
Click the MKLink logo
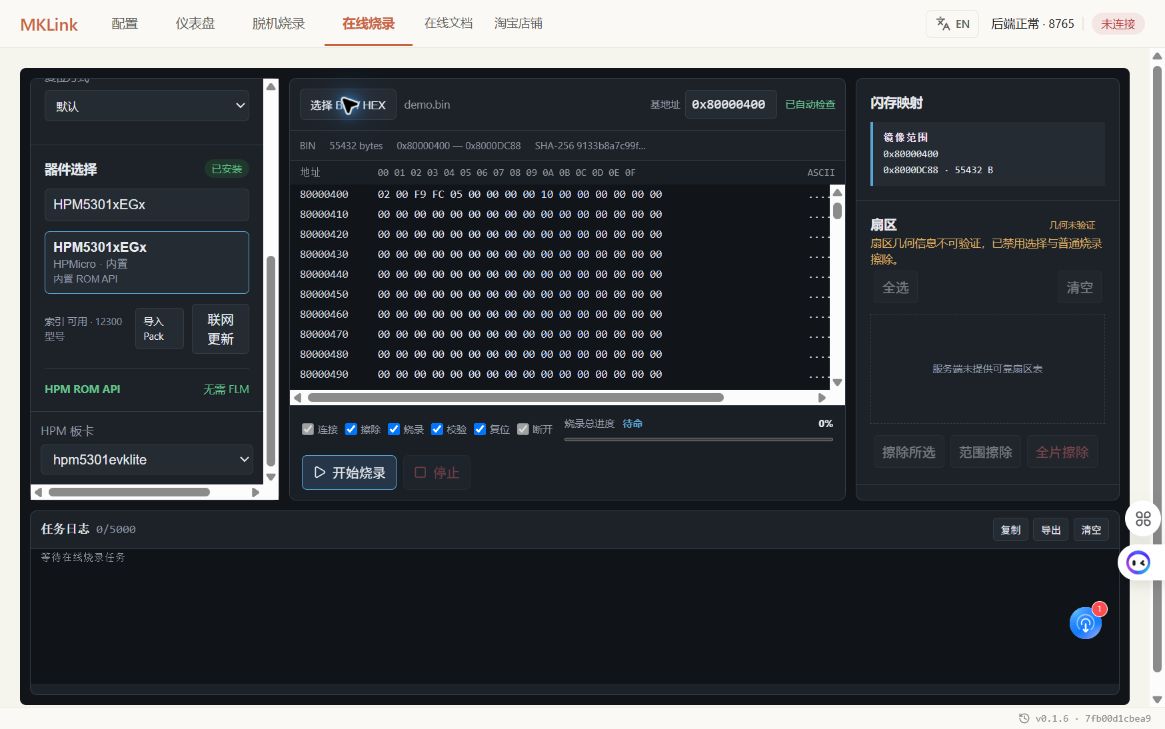coord(49,25)
